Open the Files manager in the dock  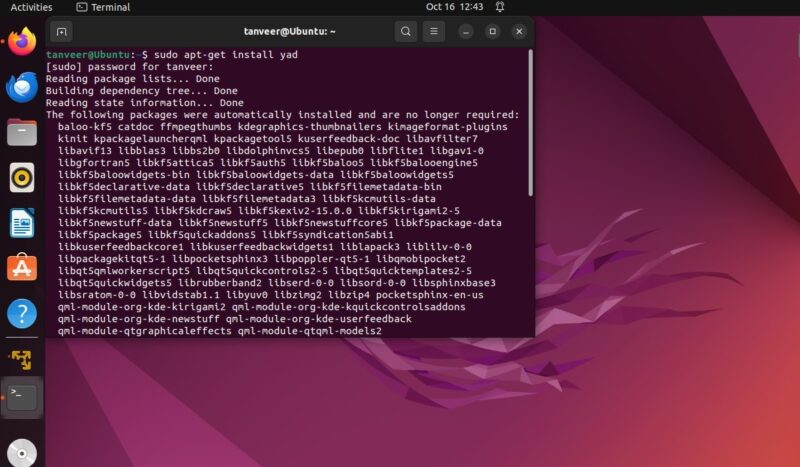(x=22, y=132)
